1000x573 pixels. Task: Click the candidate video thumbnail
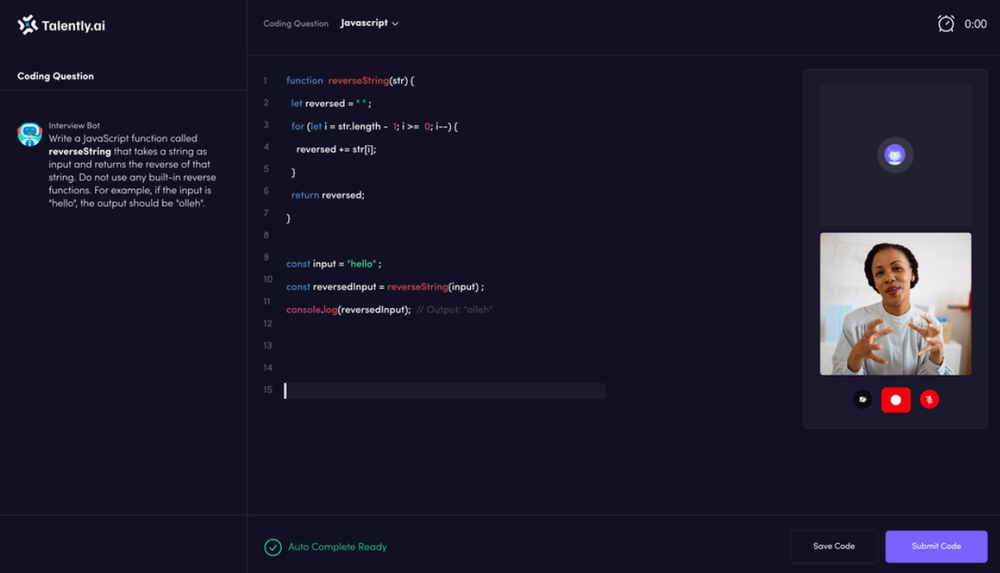[x=895, y=304]
